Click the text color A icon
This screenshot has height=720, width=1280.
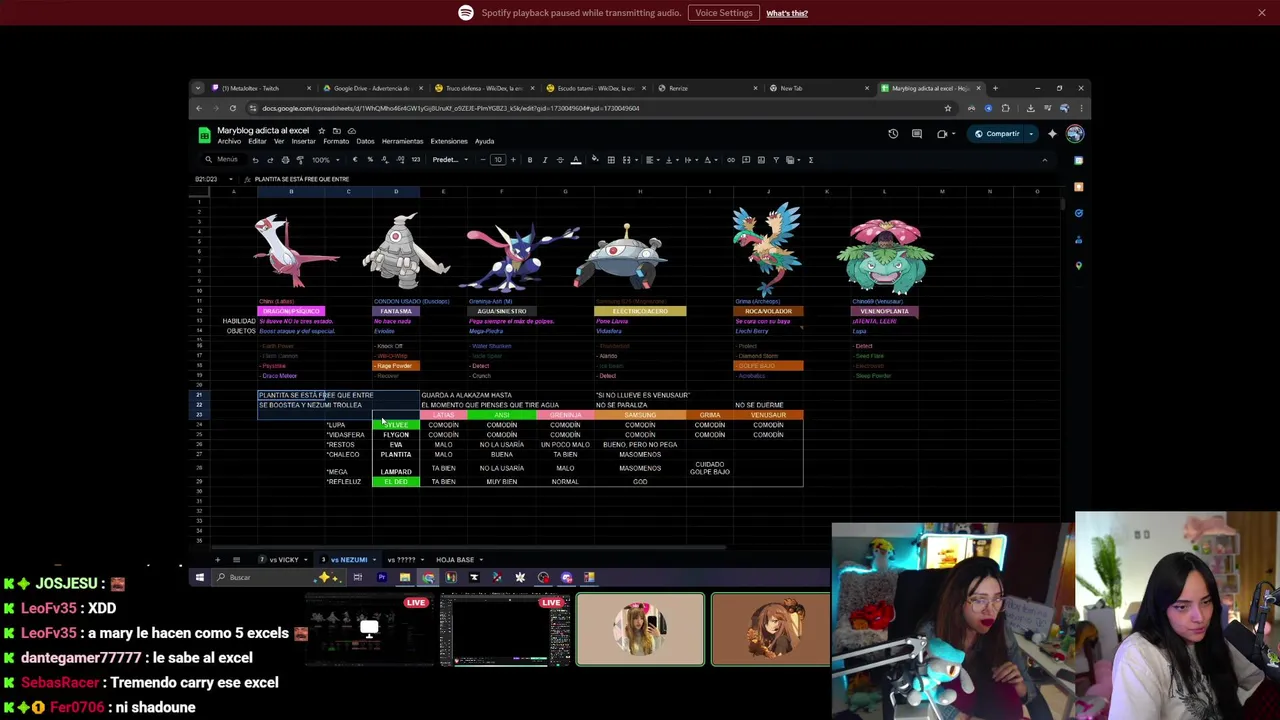point(576,160)
